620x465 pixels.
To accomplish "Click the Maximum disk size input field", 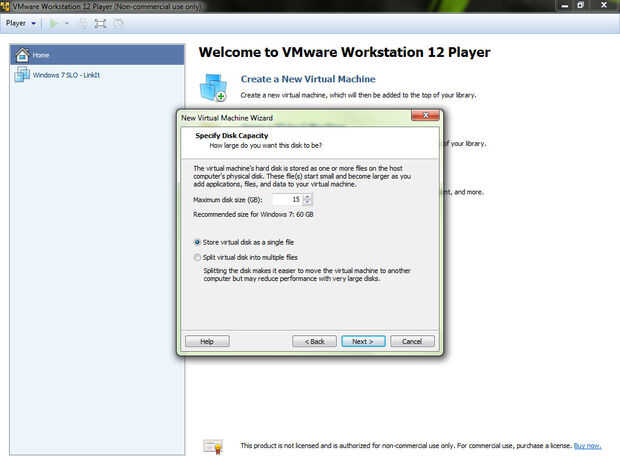I will click(x=287, y=200).
